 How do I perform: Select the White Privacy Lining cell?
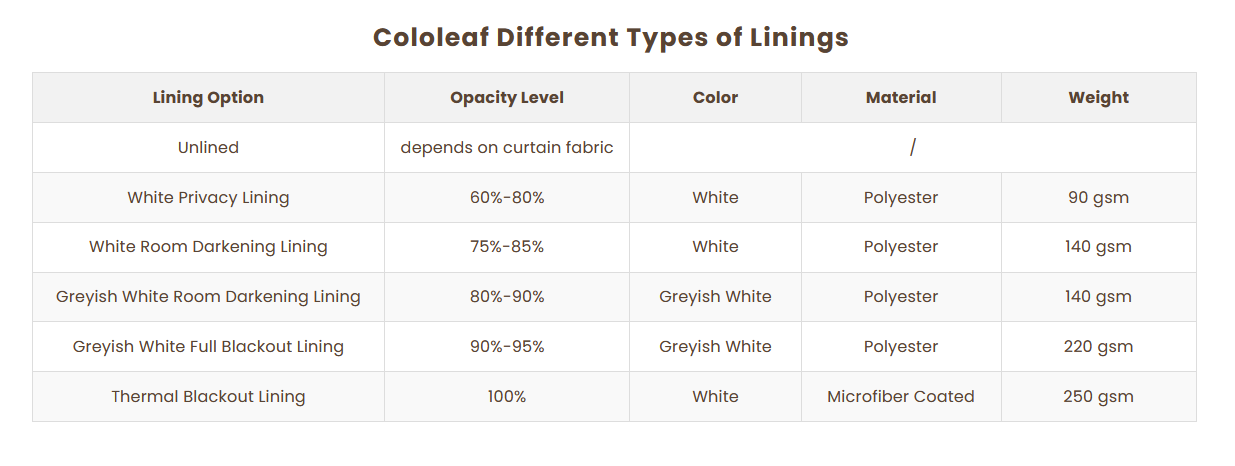(x=208, y=198)
